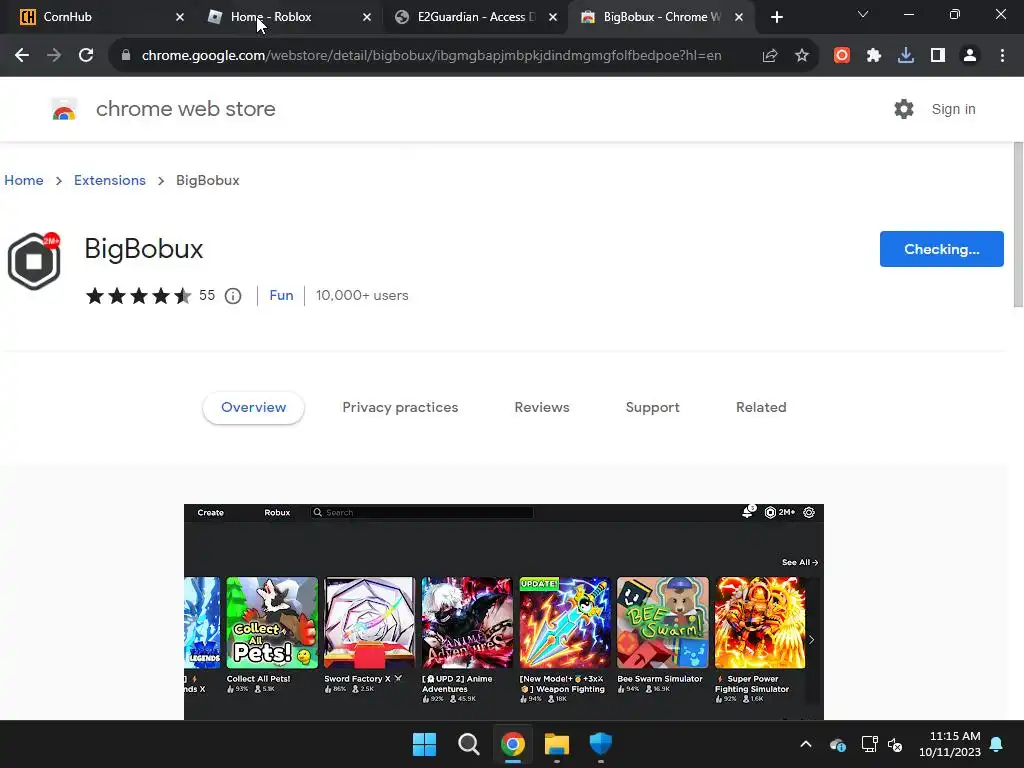Open Windows Security shield in taskbar
The width and height of the screenshot is (1024, 768).
[x=601, y=744]
